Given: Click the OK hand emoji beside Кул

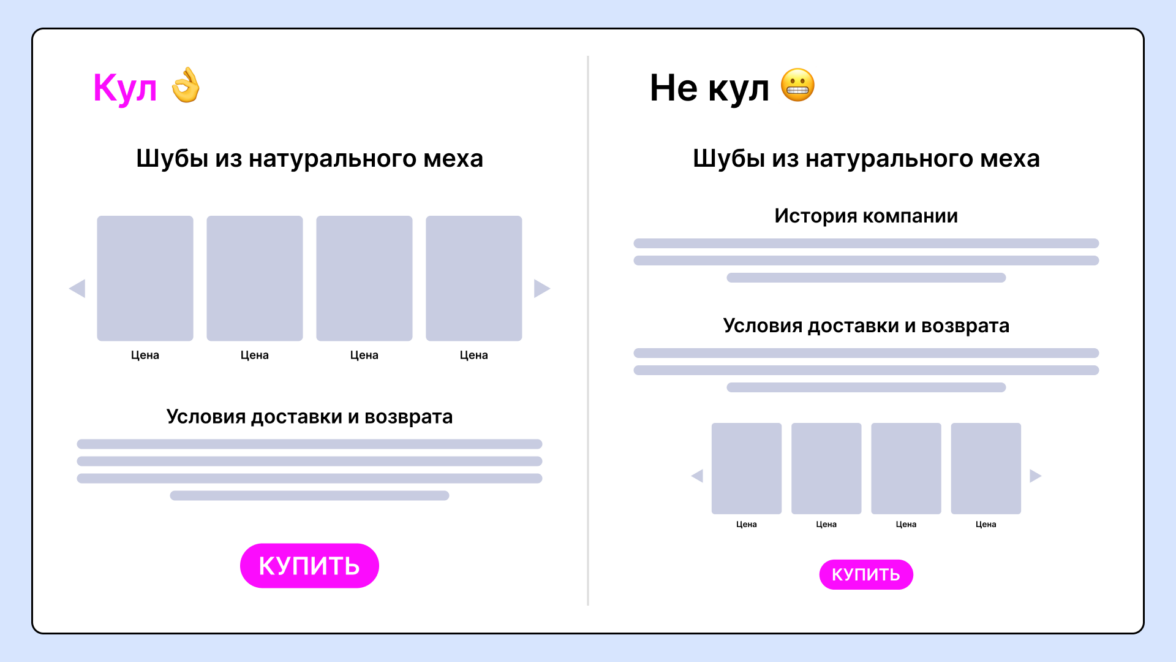Looking at the screenshot, I should pyautogui.click(x=185, y=86).
